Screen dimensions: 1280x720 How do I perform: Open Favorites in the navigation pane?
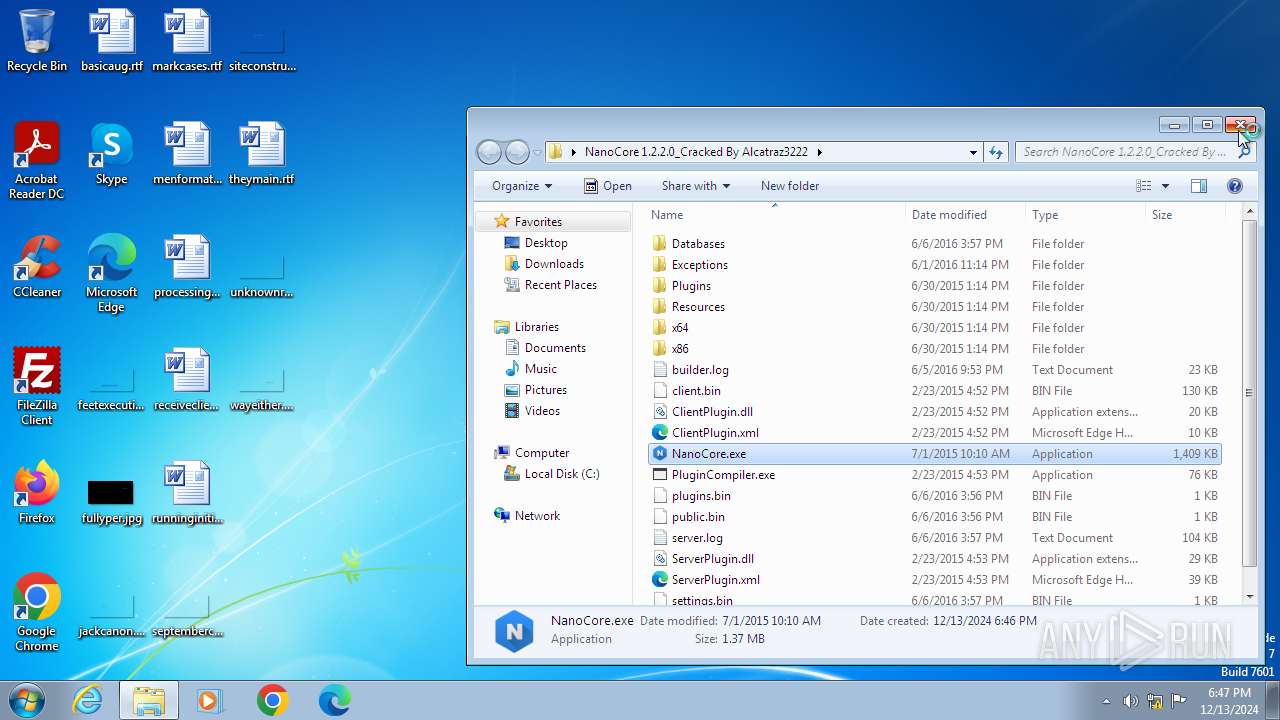click(538, 222)
